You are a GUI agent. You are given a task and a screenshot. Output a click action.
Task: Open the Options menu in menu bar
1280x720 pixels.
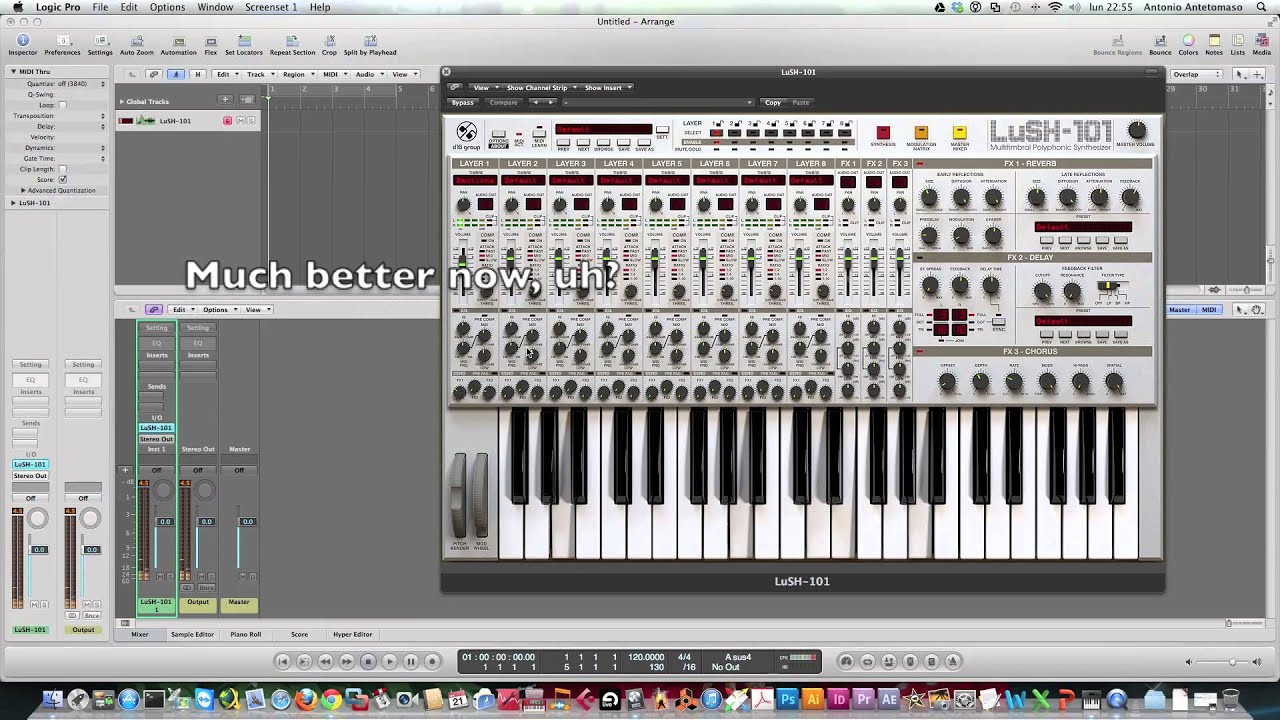(x=167, y=7)
